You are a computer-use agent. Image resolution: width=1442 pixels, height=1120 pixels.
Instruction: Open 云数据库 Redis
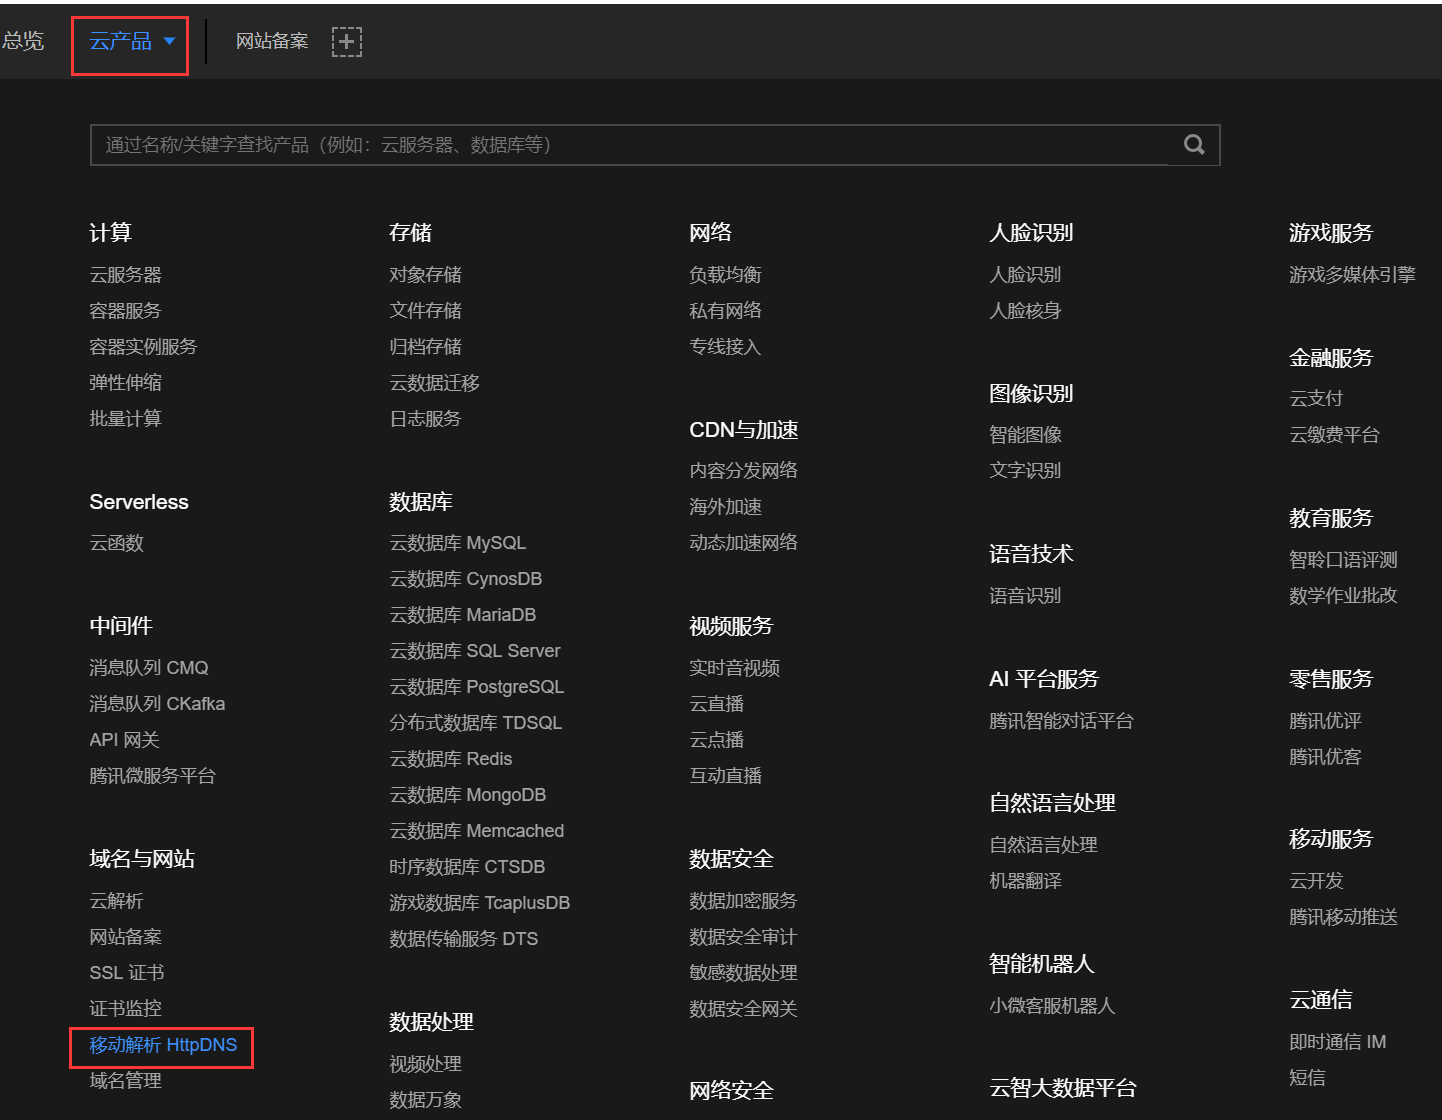pyautogui.click(x=451, y=759)
